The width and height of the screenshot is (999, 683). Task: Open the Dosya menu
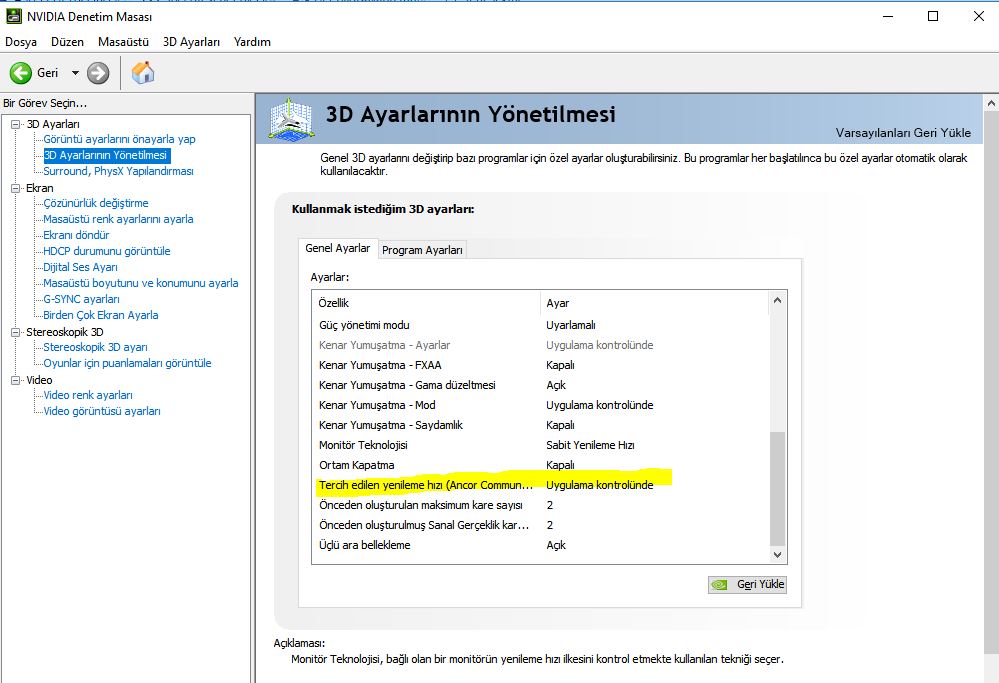(x=21, y=42)
